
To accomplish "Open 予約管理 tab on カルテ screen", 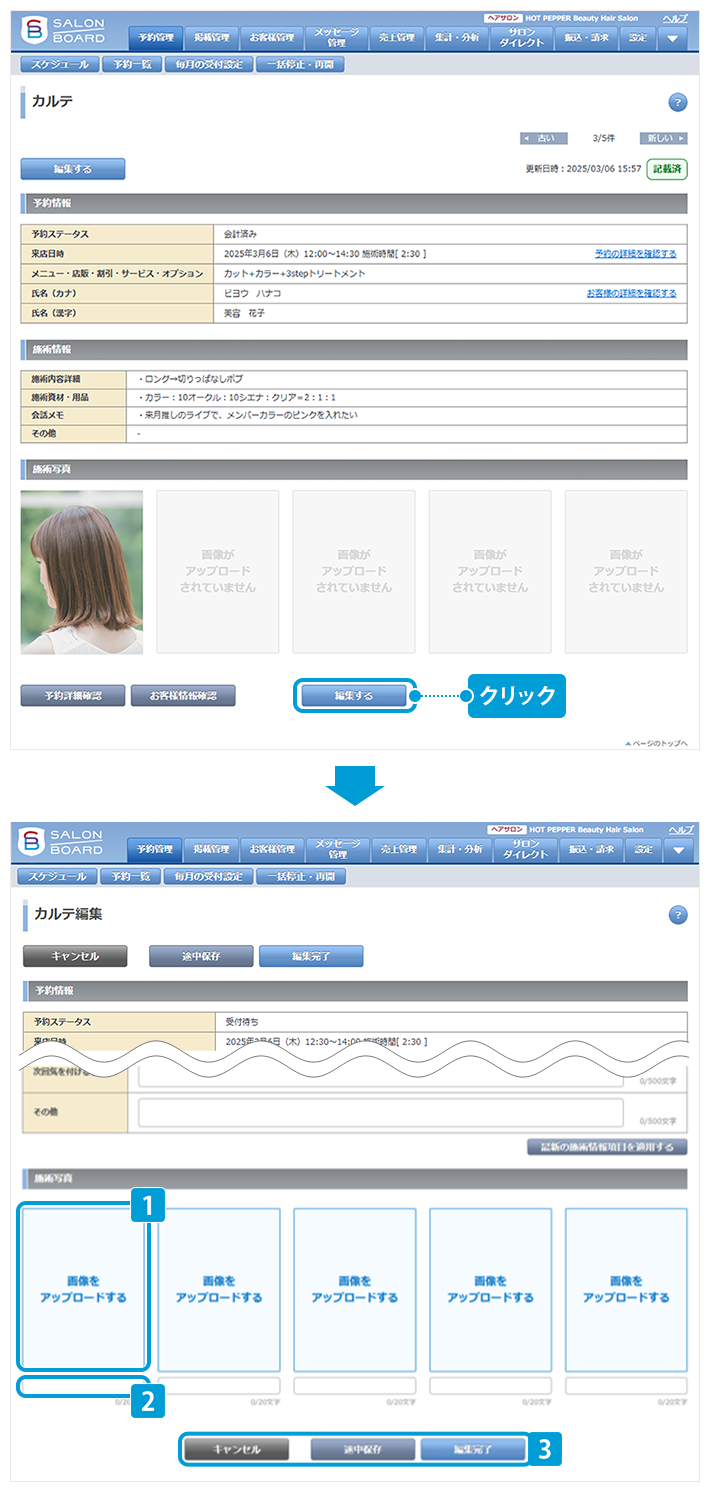I will pyautogui.click(x=155, y=38).
